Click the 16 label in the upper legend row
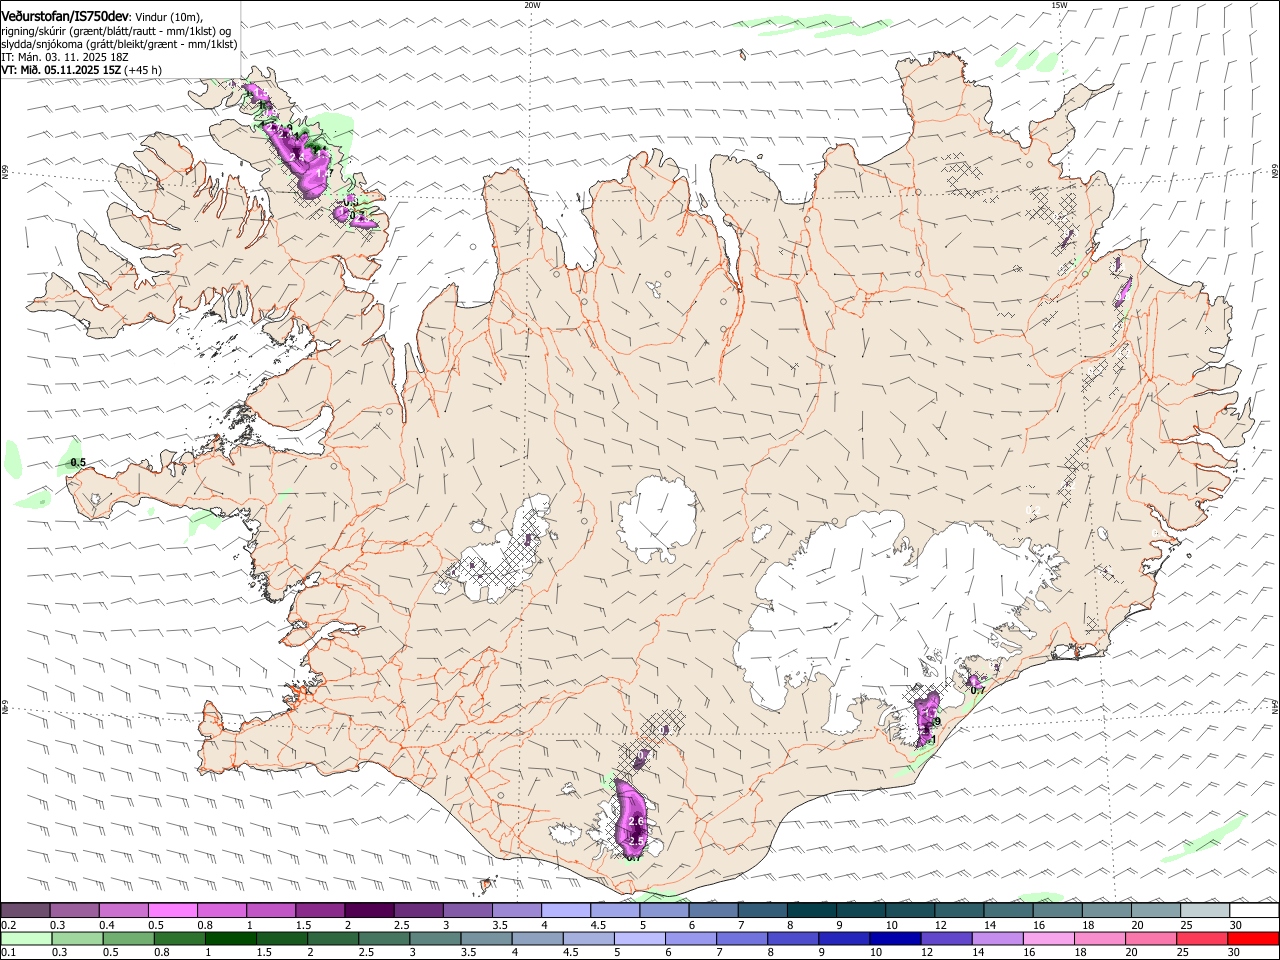1280x960 pixels. point(1040,925)
